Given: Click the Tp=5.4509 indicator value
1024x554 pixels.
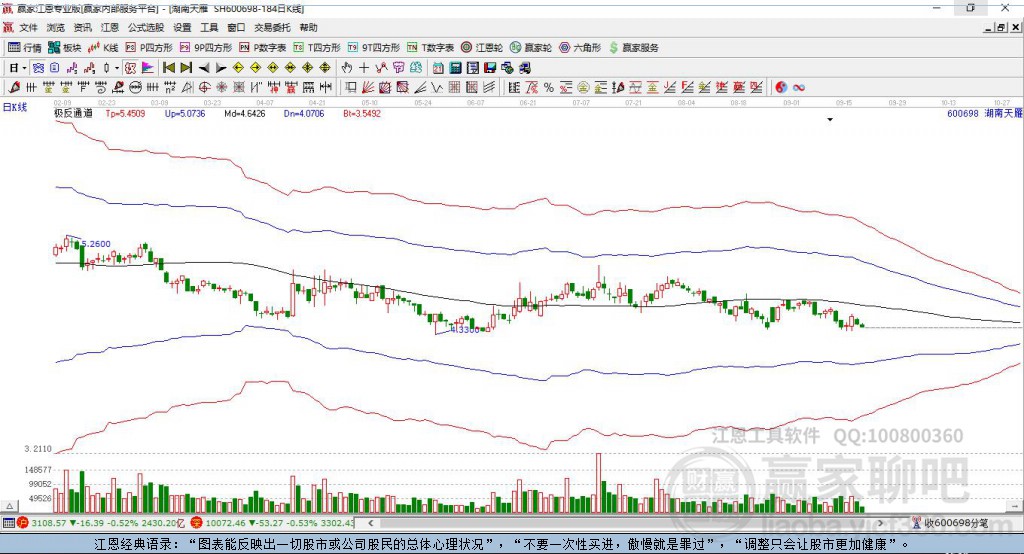Looking at the screenshot, I should click(x=125, y=113).
